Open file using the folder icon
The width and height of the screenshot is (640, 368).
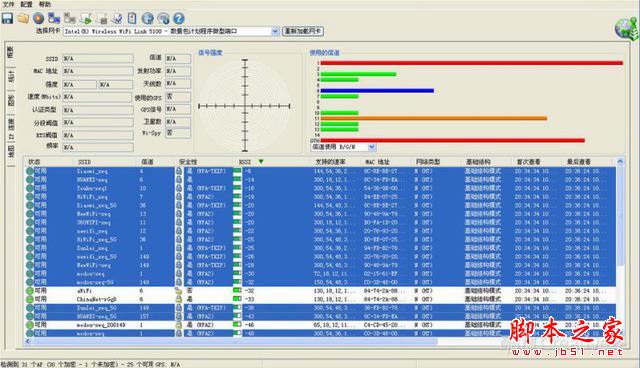coord(23,18)
